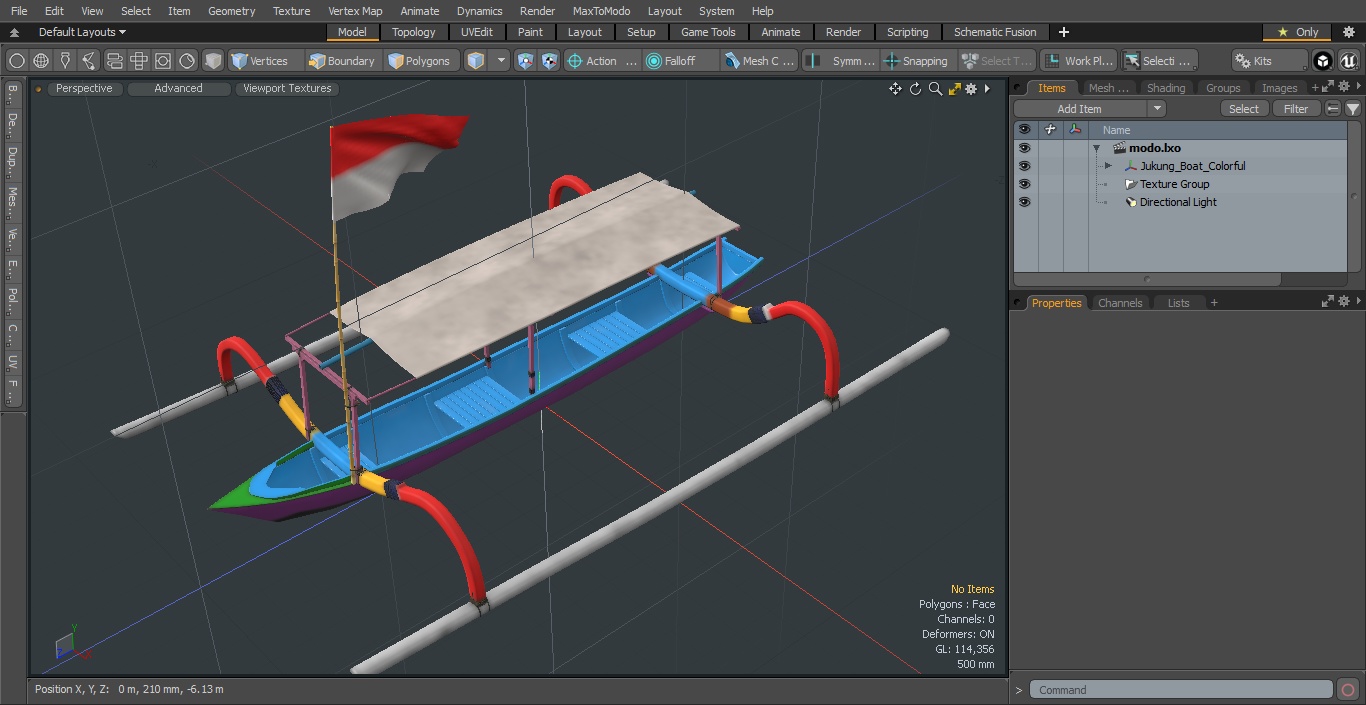This screenshot has width=1366, height=705.
Task: Select Directional Light item in list
Action: pos(1178,202)
